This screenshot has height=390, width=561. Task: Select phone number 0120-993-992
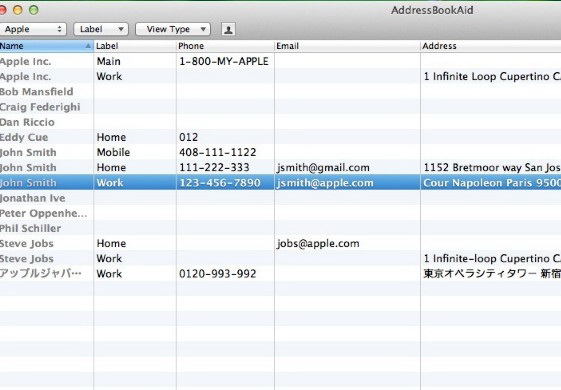tap(218, 274)
